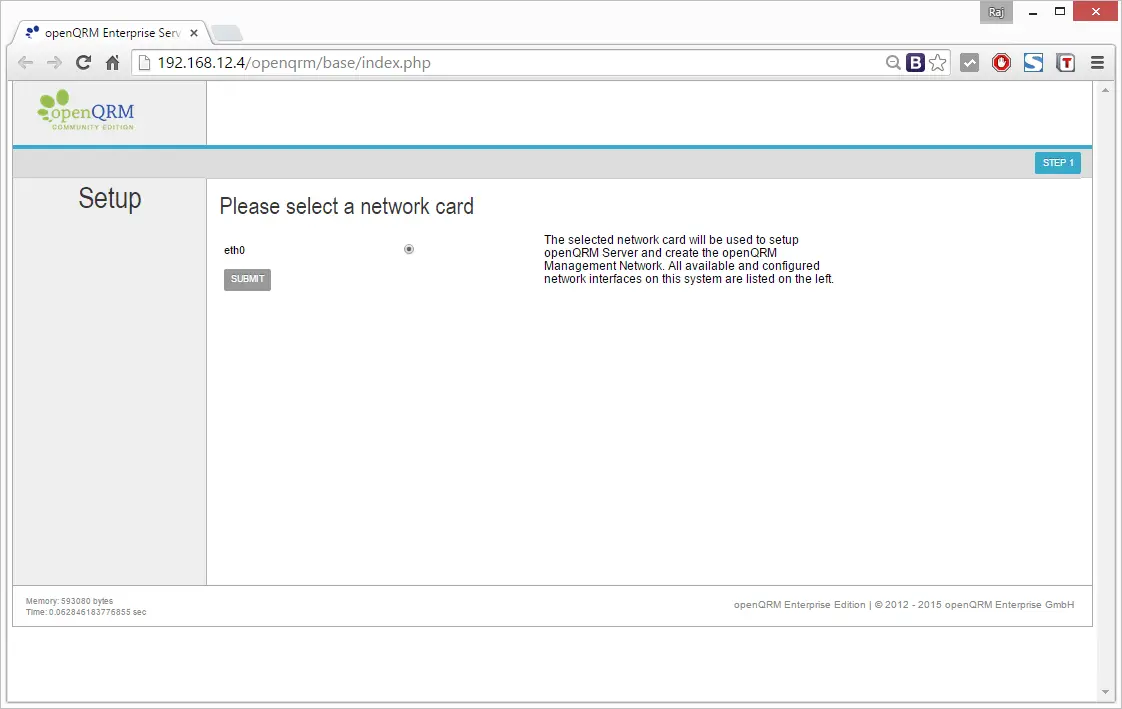Click the 'Please select a network card' heading

[346, 207]
